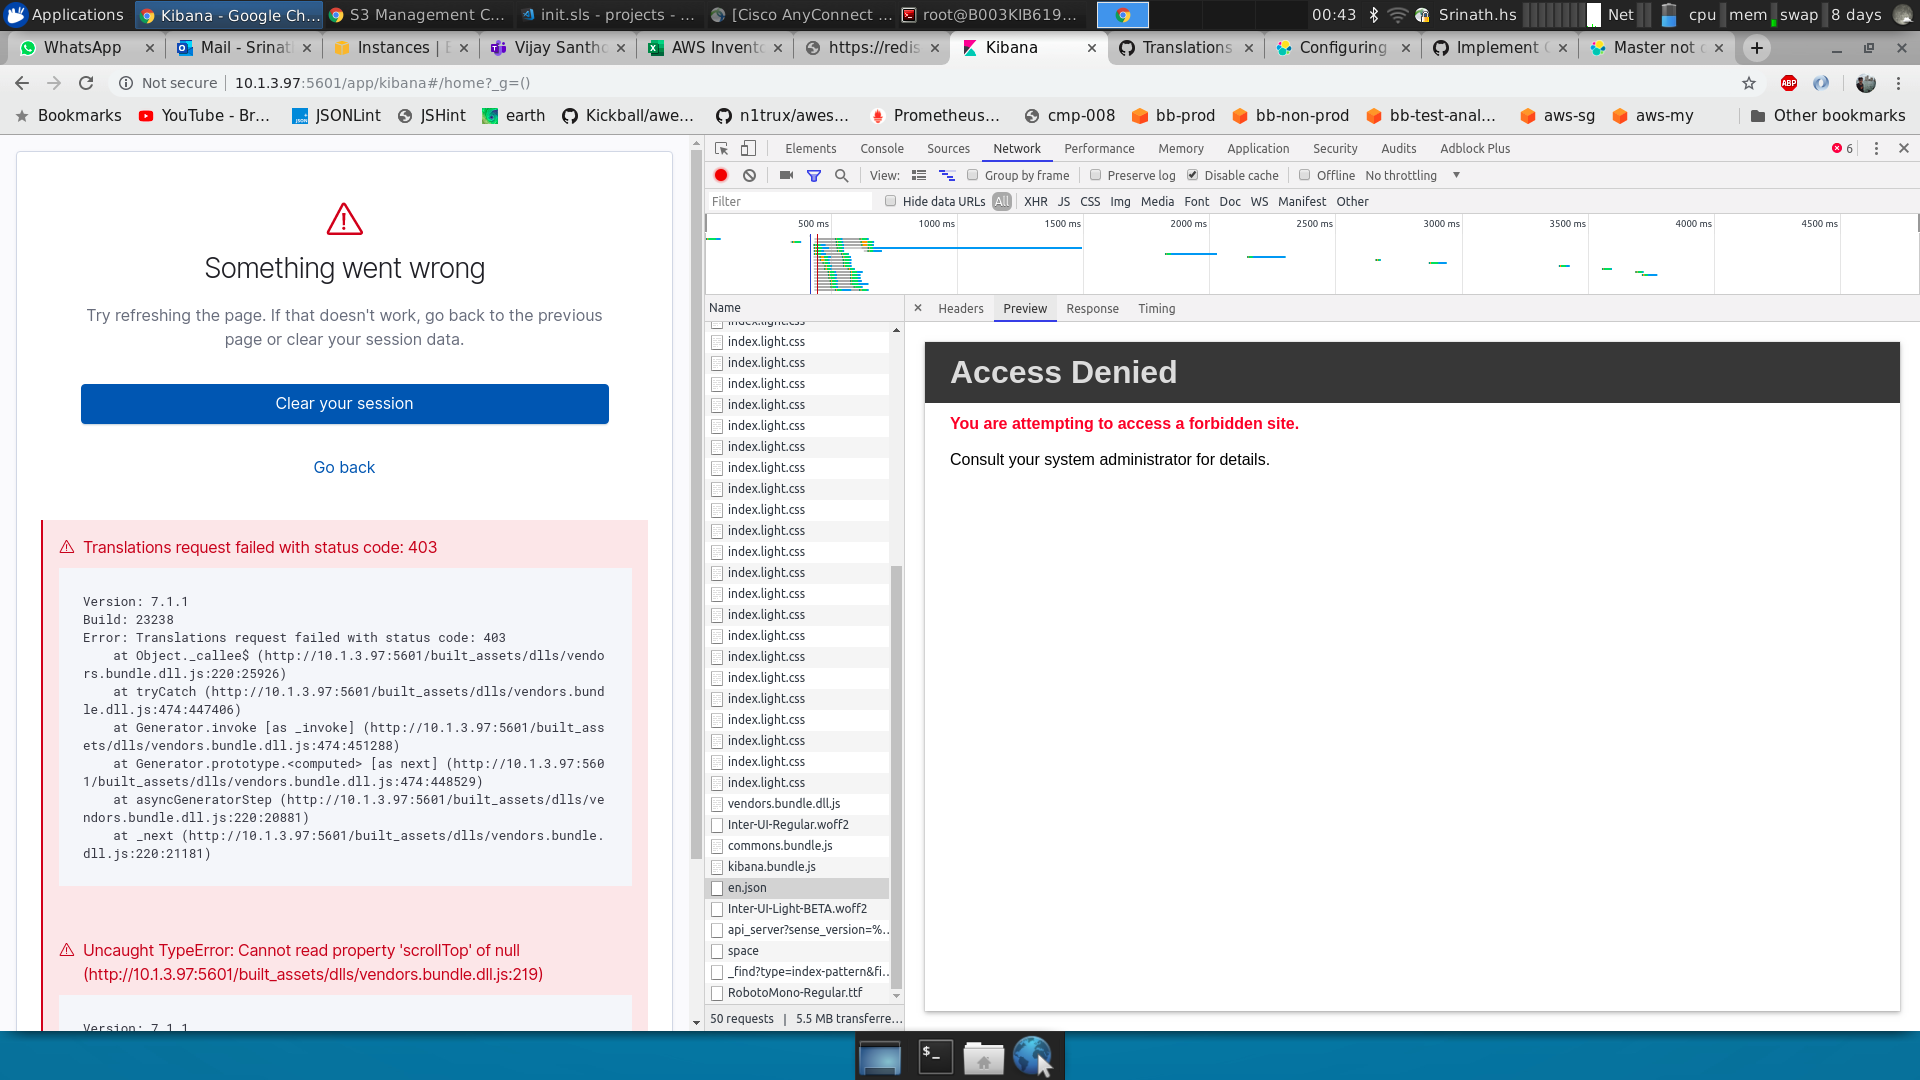Screen dimensions: 1920x1080
Task: Open the DevTools overflow menu (three dots)
Action: (x=1876, y=148)
